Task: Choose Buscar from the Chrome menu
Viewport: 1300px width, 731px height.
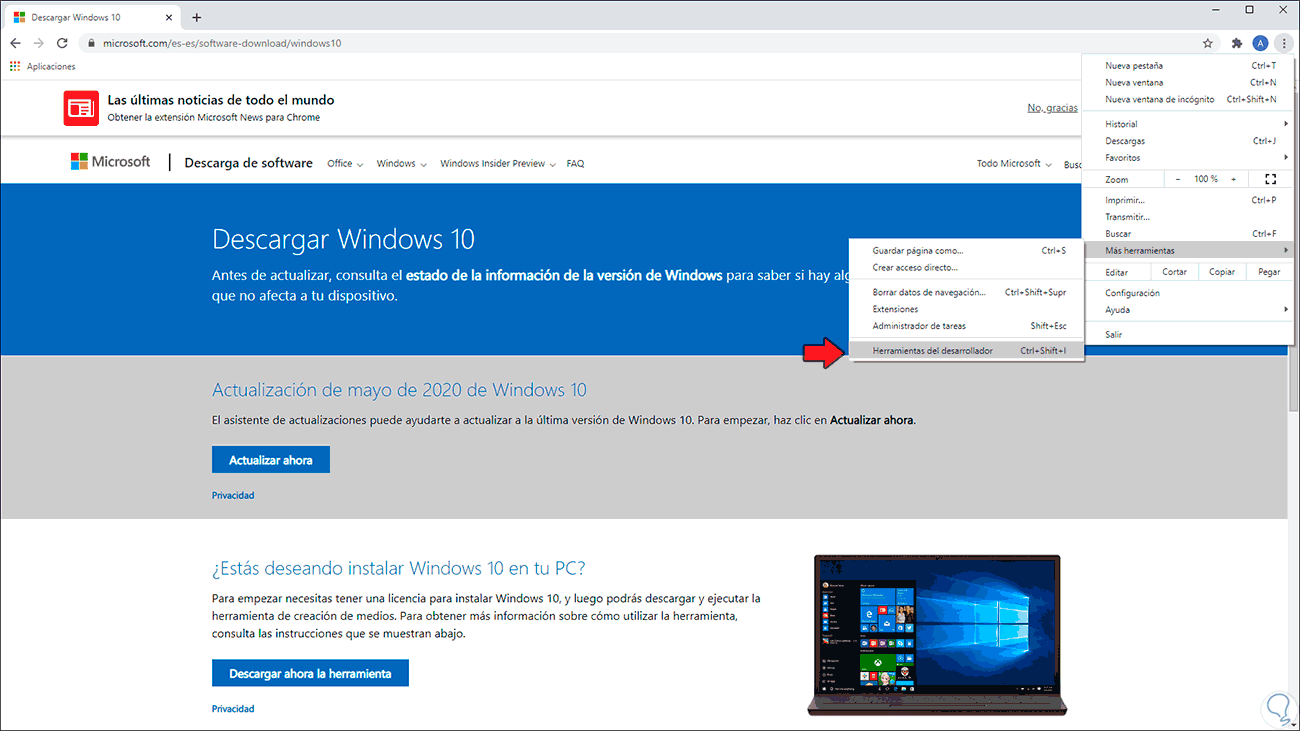Action: [x=1188, y=234]
